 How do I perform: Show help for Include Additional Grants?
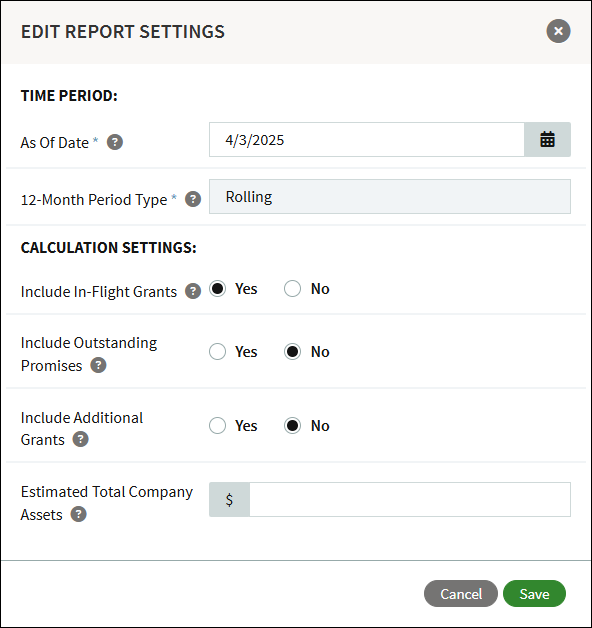81,439
